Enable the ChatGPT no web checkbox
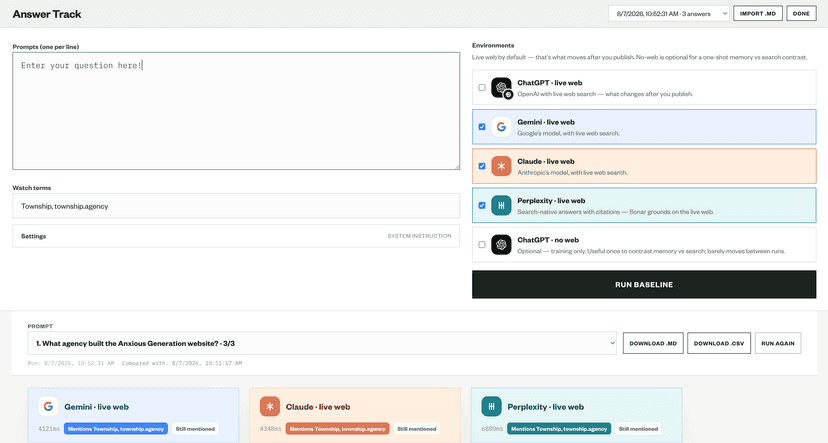Viewport: 828px width, 443px height. pos(482,244)
